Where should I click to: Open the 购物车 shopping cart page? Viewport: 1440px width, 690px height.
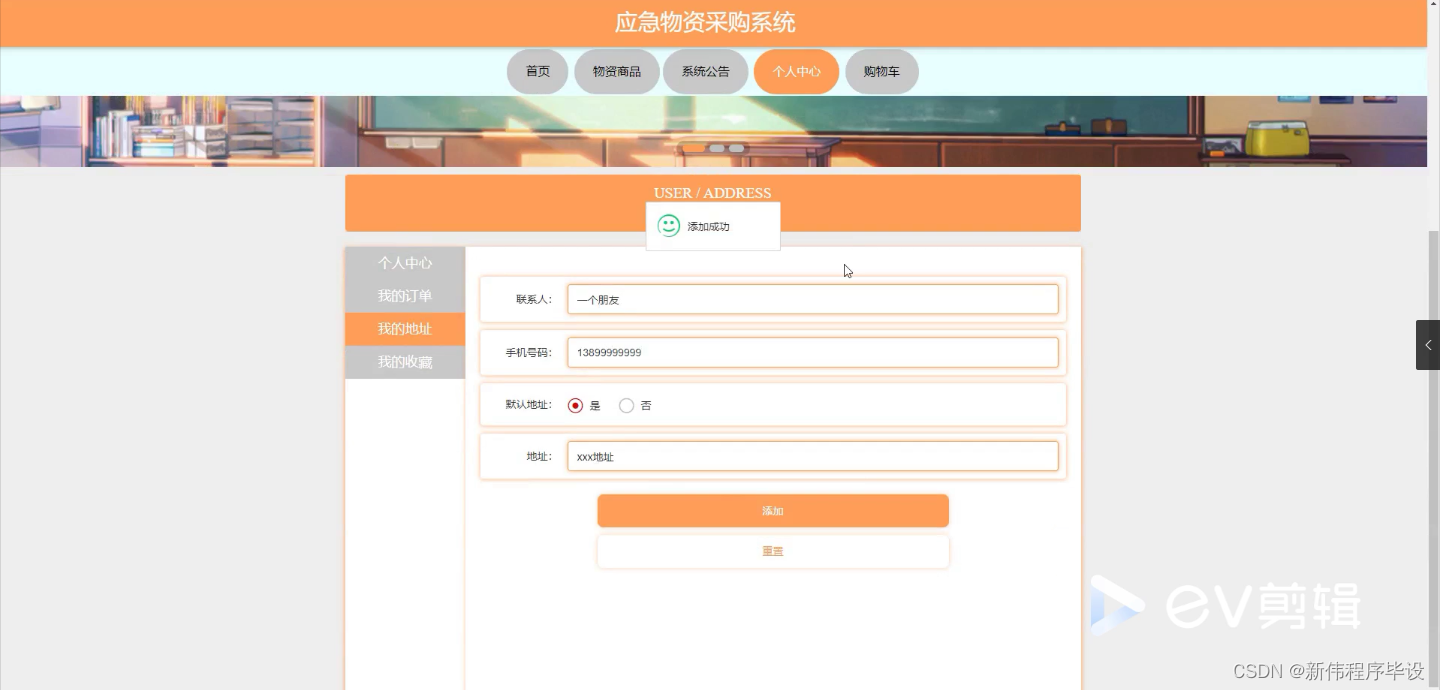tap(881, 71)
